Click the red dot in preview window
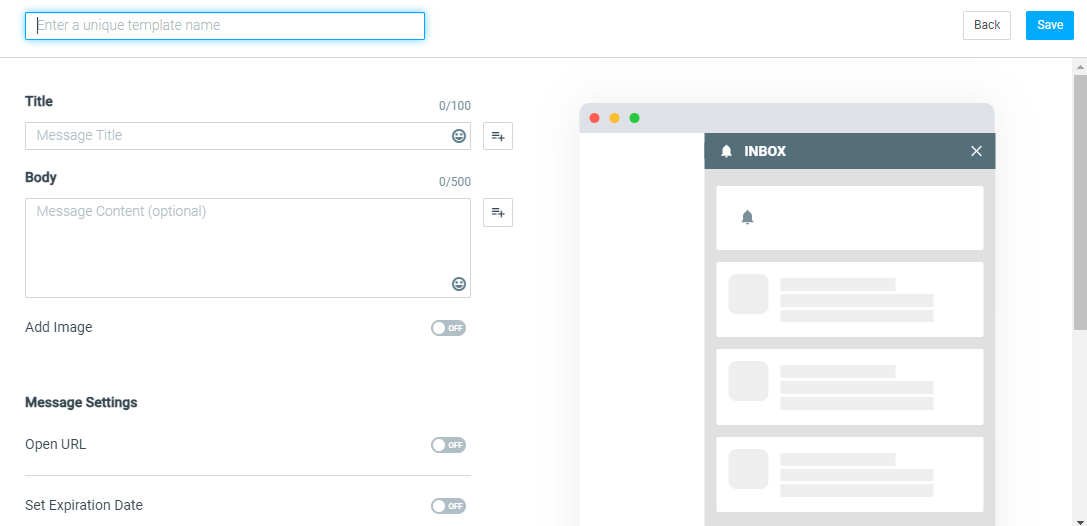The height and width of the screenshot is (526, 1087). 594,118
